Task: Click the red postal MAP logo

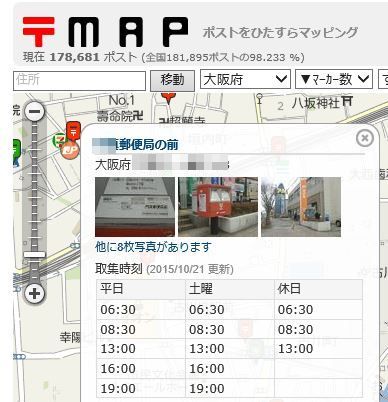Action: [x=105, y=32]
